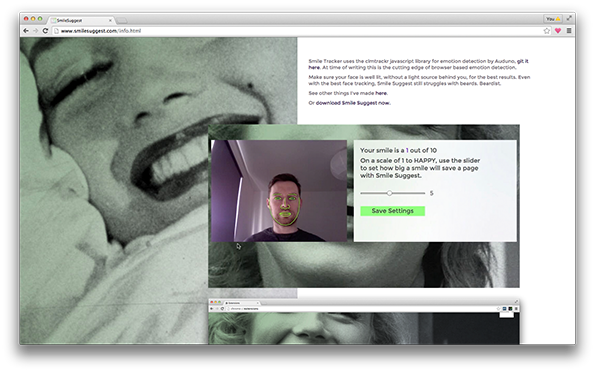Click the page icon in the address bar
This screenshot has width=595, height=372.
click(x=56, y=31)
